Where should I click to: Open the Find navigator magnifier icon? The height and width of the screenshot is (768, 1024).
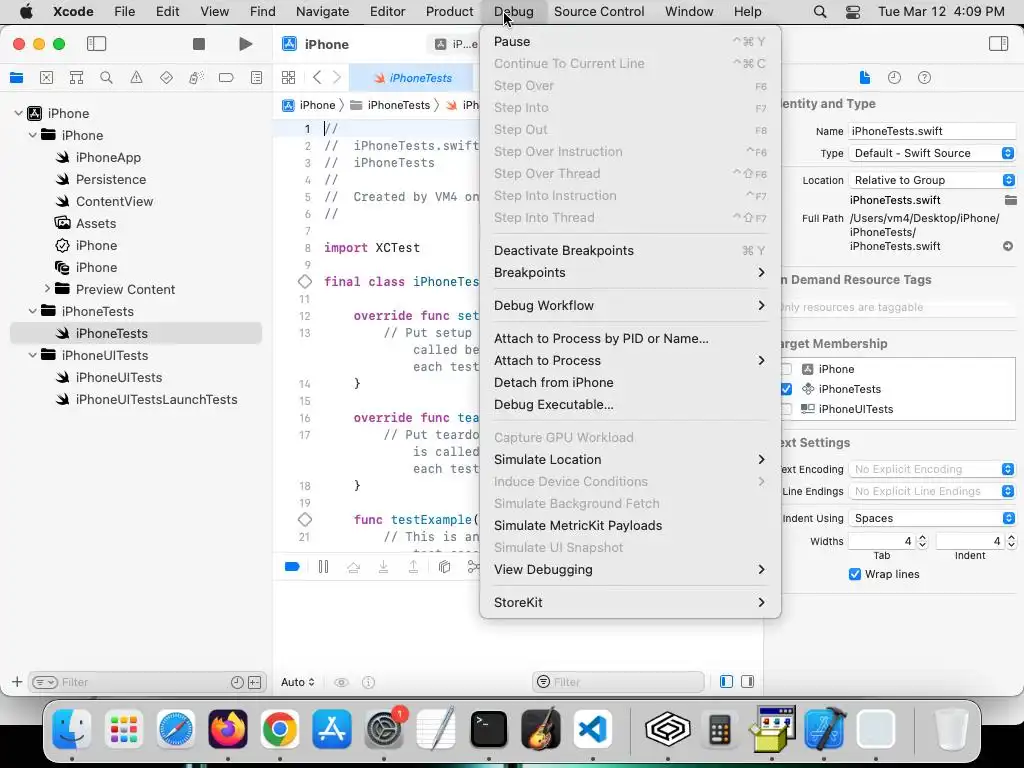click(x=106, y=78)
